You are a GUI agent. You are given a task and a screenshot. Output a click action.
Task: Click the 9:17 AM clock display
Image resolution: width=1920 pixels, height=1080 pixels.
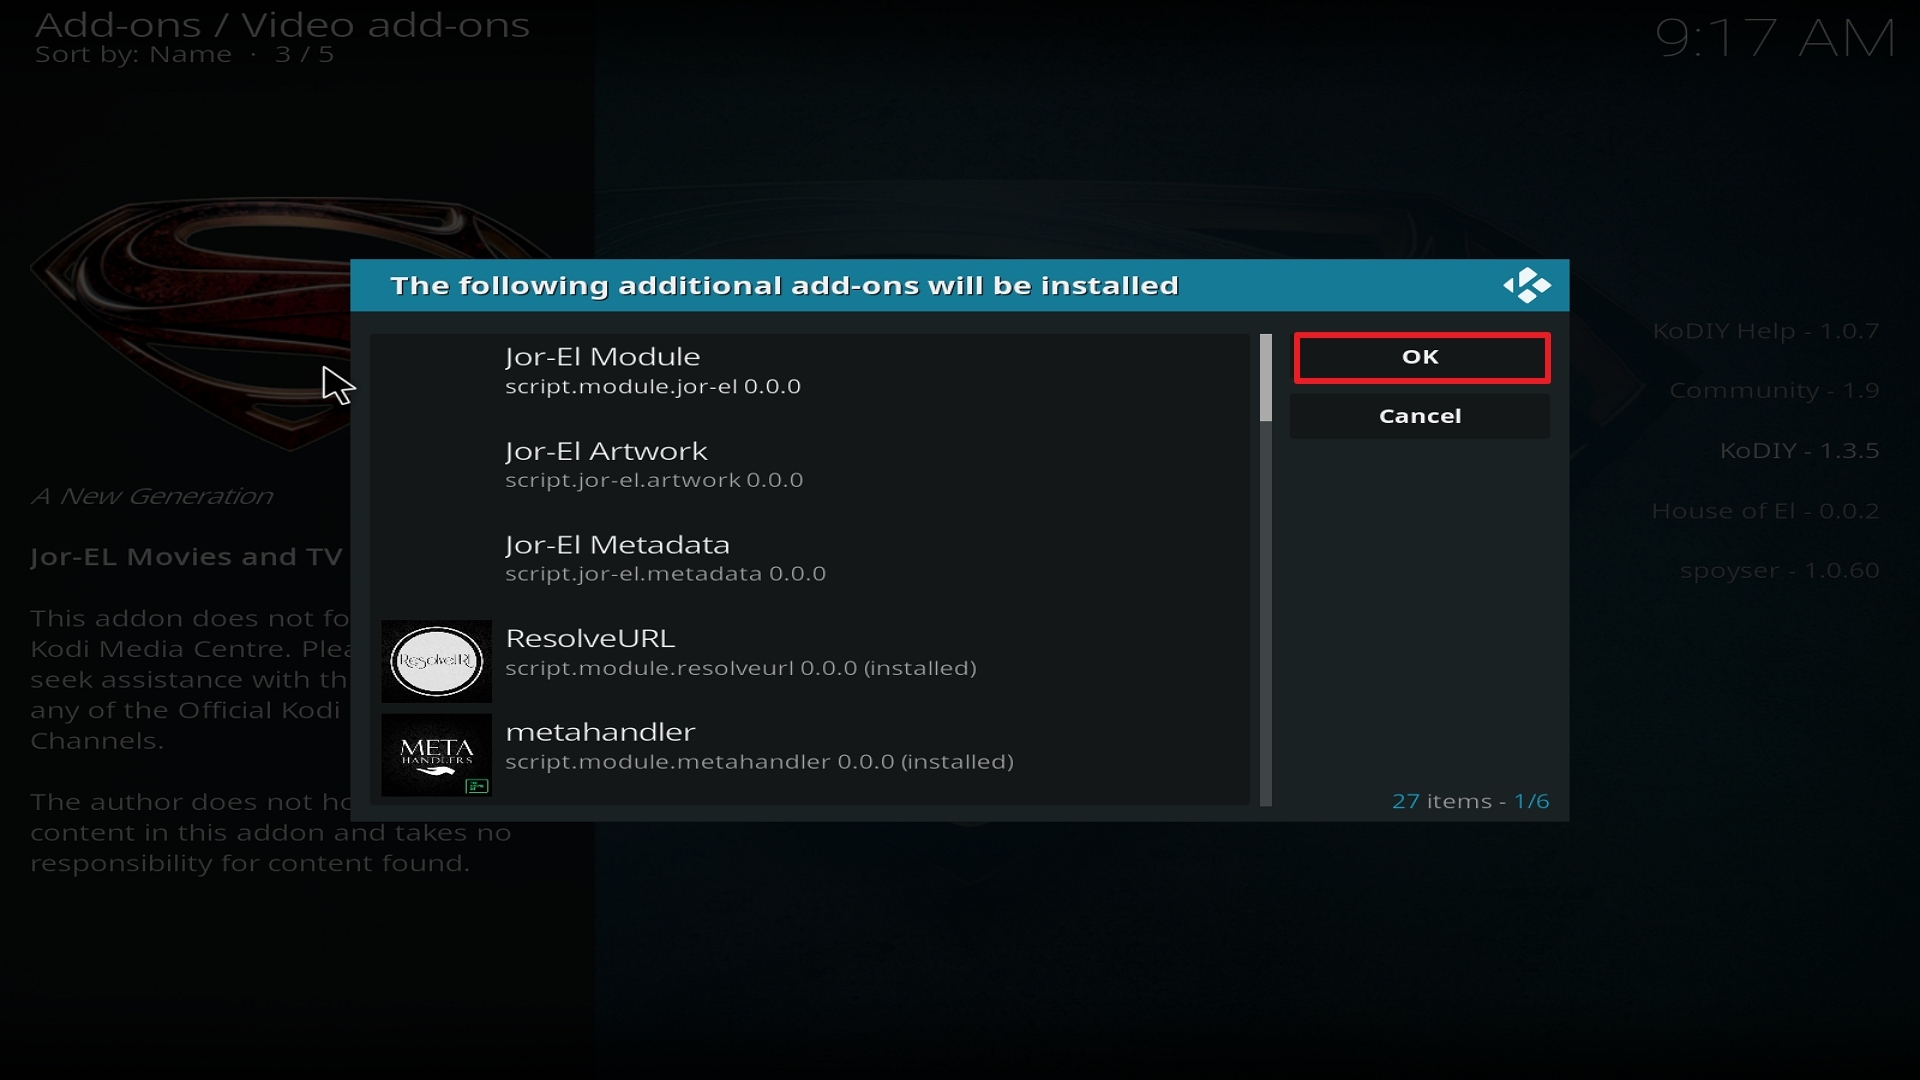point(1775,39)
